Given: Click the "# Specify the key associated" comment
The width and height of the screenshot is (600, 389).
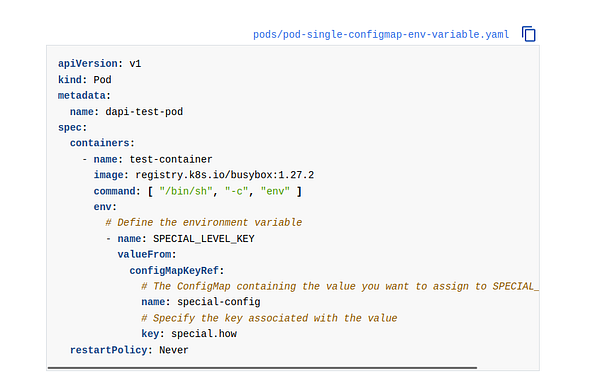Looking at the screenshot, I should click(x=269, y=318).
